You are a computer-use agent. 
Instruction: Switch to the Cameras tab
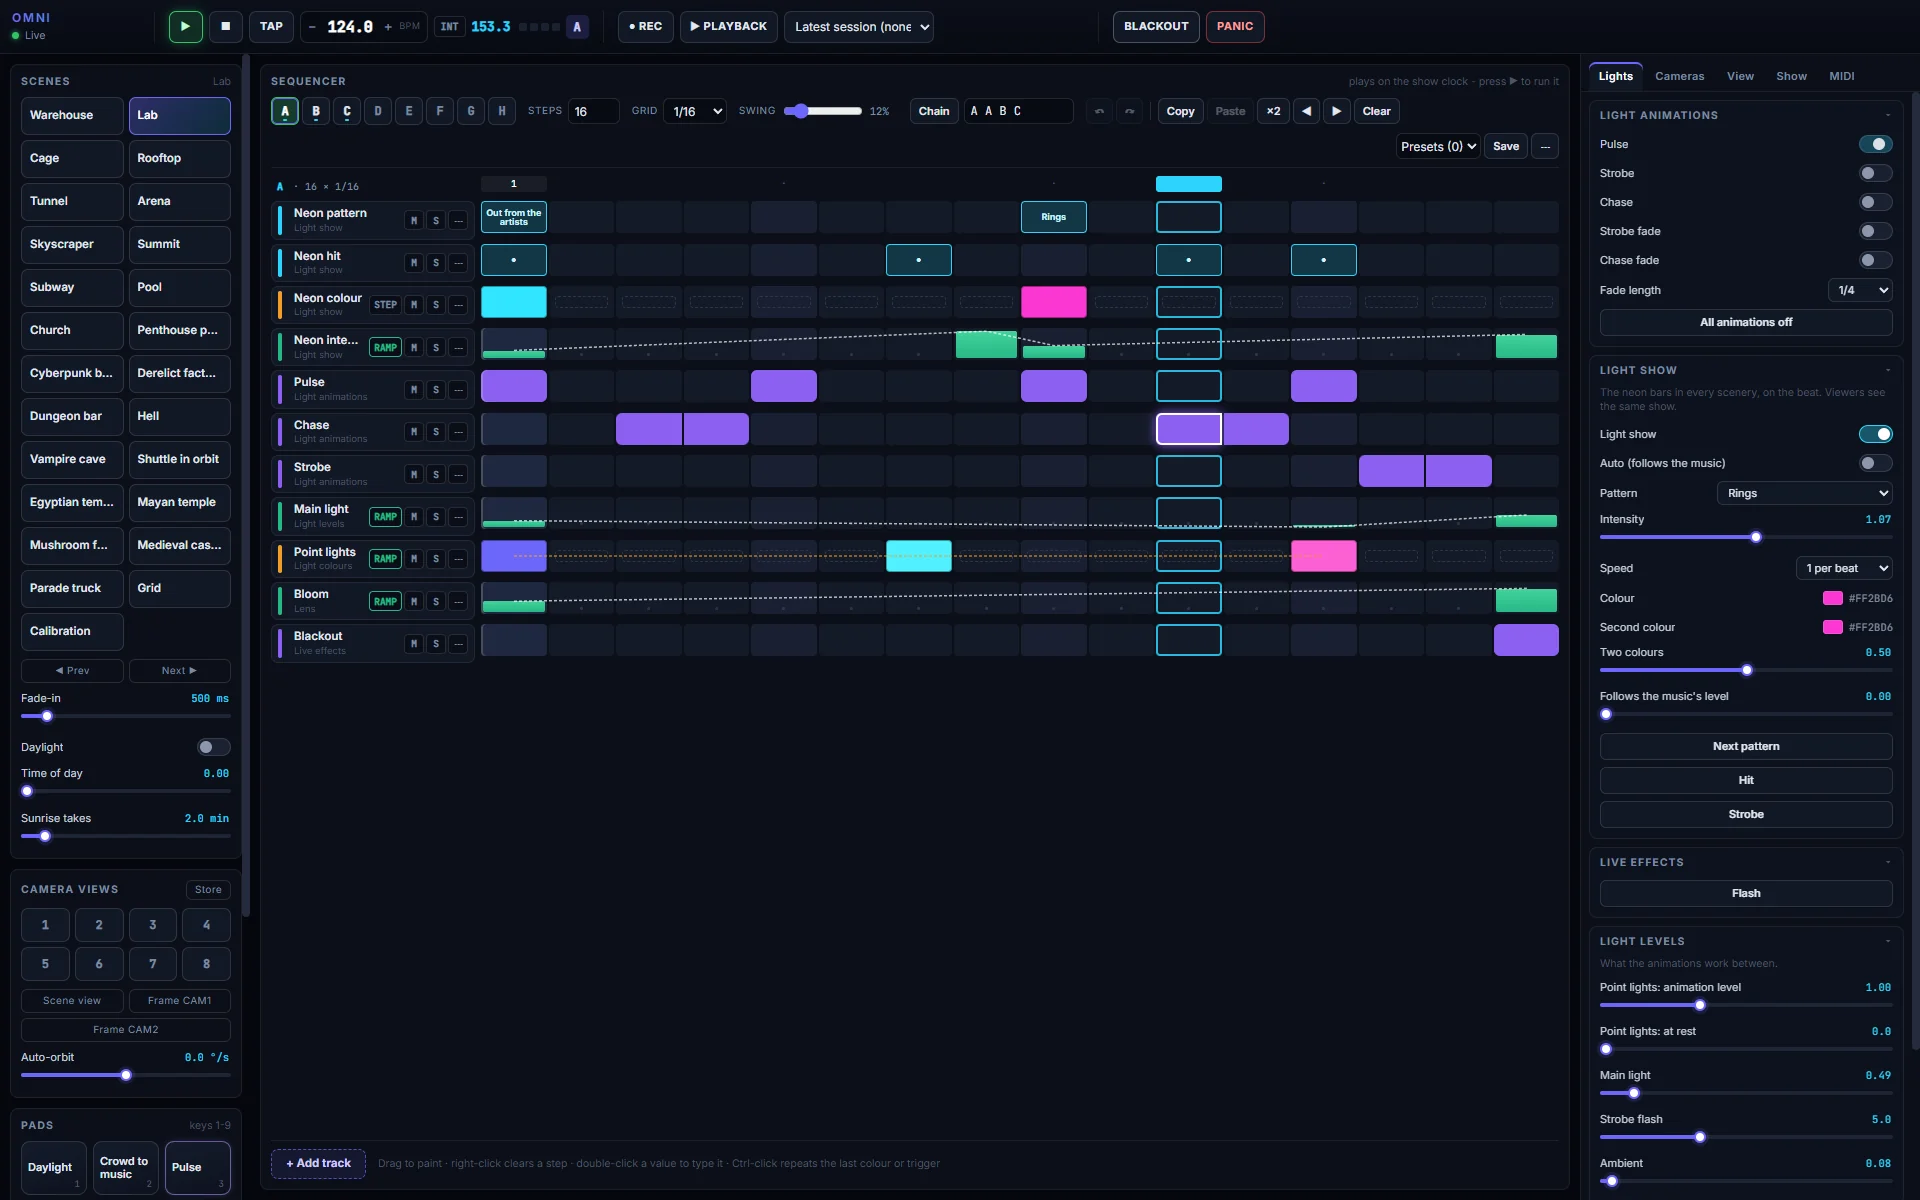(x=1679, y=76)
